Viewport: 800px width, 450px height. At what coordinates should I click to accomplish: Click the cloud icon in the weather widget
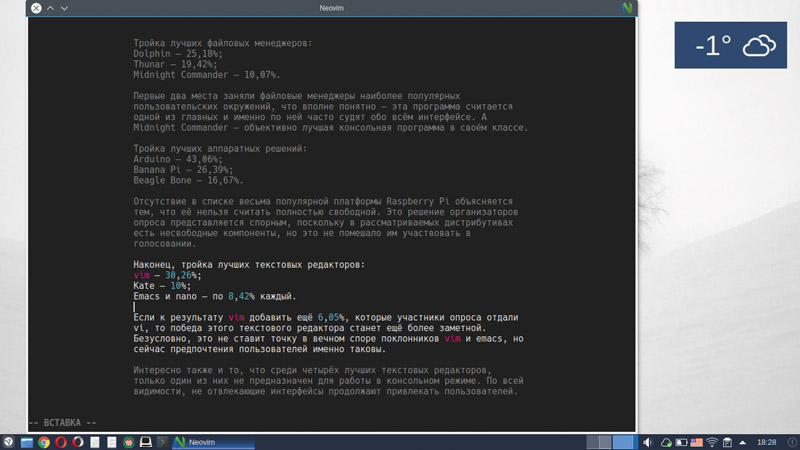point(759,45)
